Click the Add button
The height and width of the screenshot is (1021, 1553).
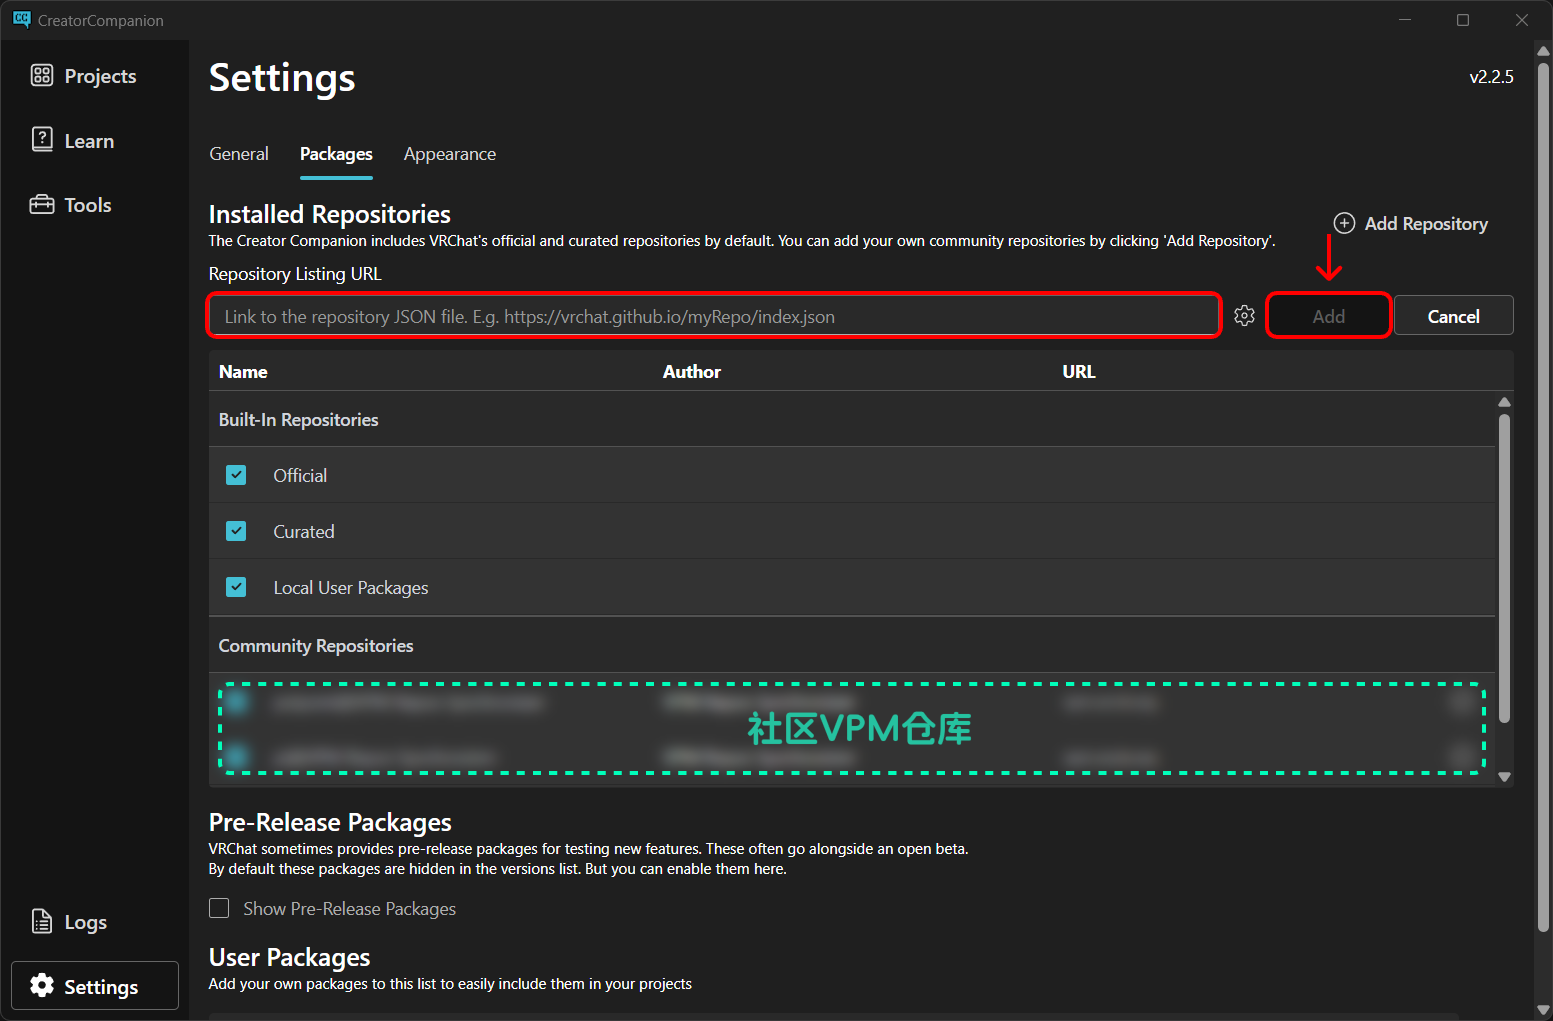coord(1328,316)
